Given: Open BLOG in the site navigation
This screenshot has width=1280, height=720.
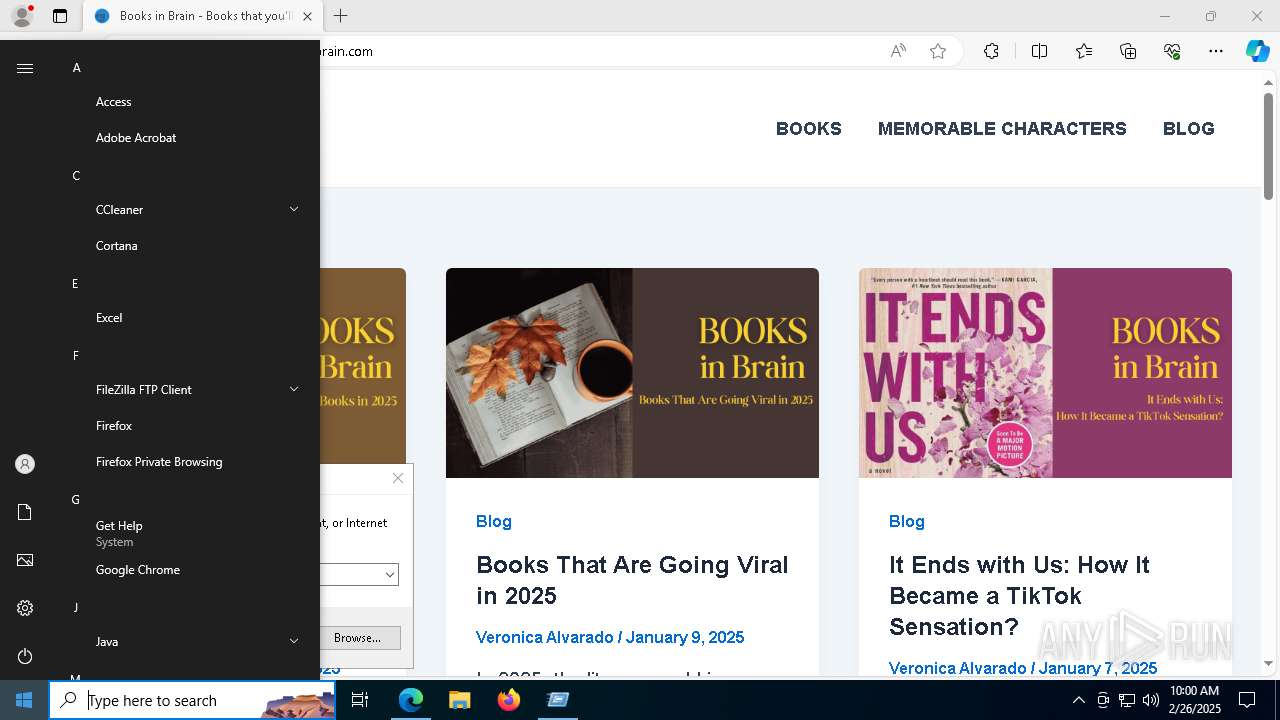Looking at the screenshot, I should coord(1188,128).
